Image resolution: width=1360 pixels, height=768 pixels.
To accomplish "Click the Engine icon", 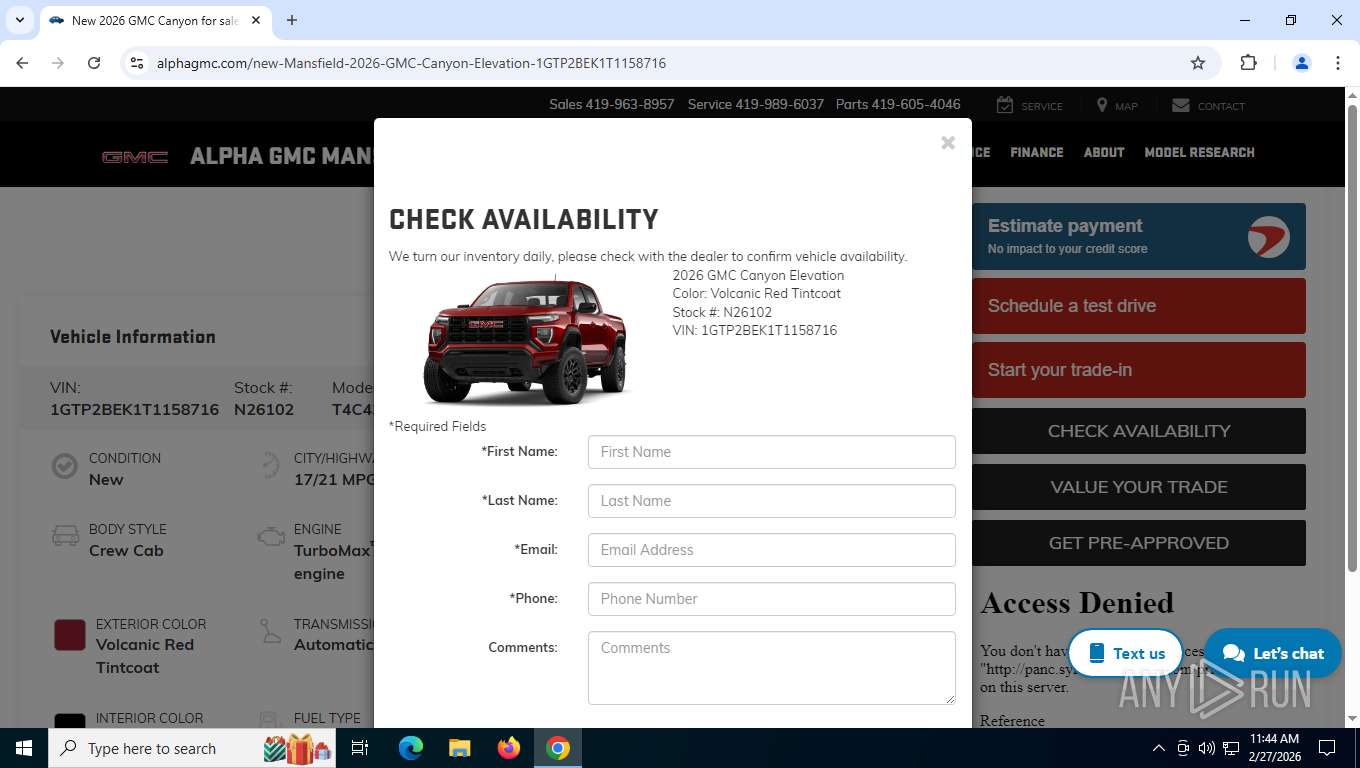I will pyautogui.click(x=270, y=536).
